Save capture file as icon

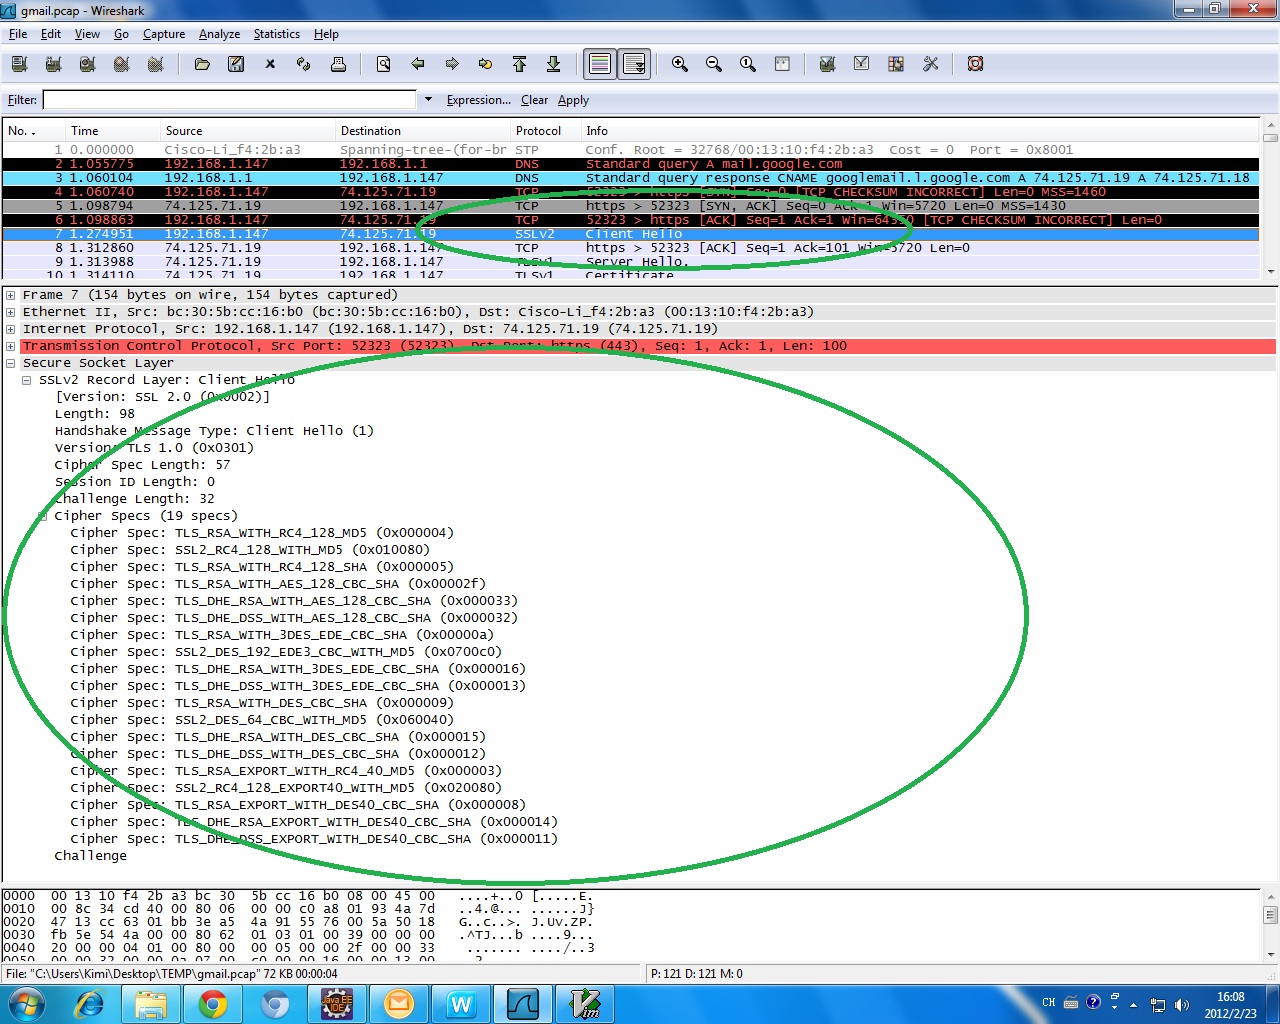[236, 64]
